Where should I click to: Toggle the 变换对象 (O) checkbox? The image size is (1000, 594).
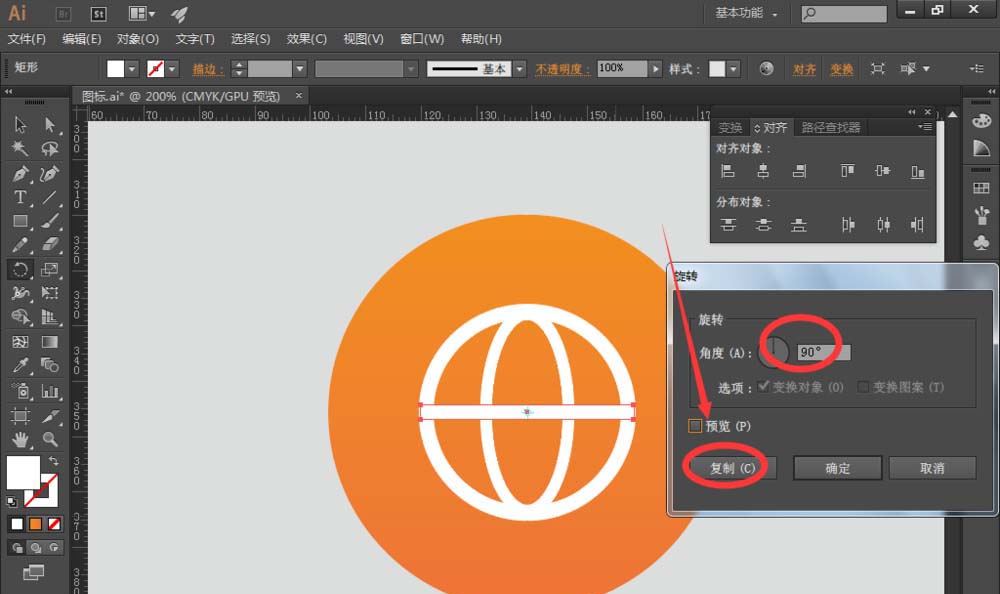[764, 387]
